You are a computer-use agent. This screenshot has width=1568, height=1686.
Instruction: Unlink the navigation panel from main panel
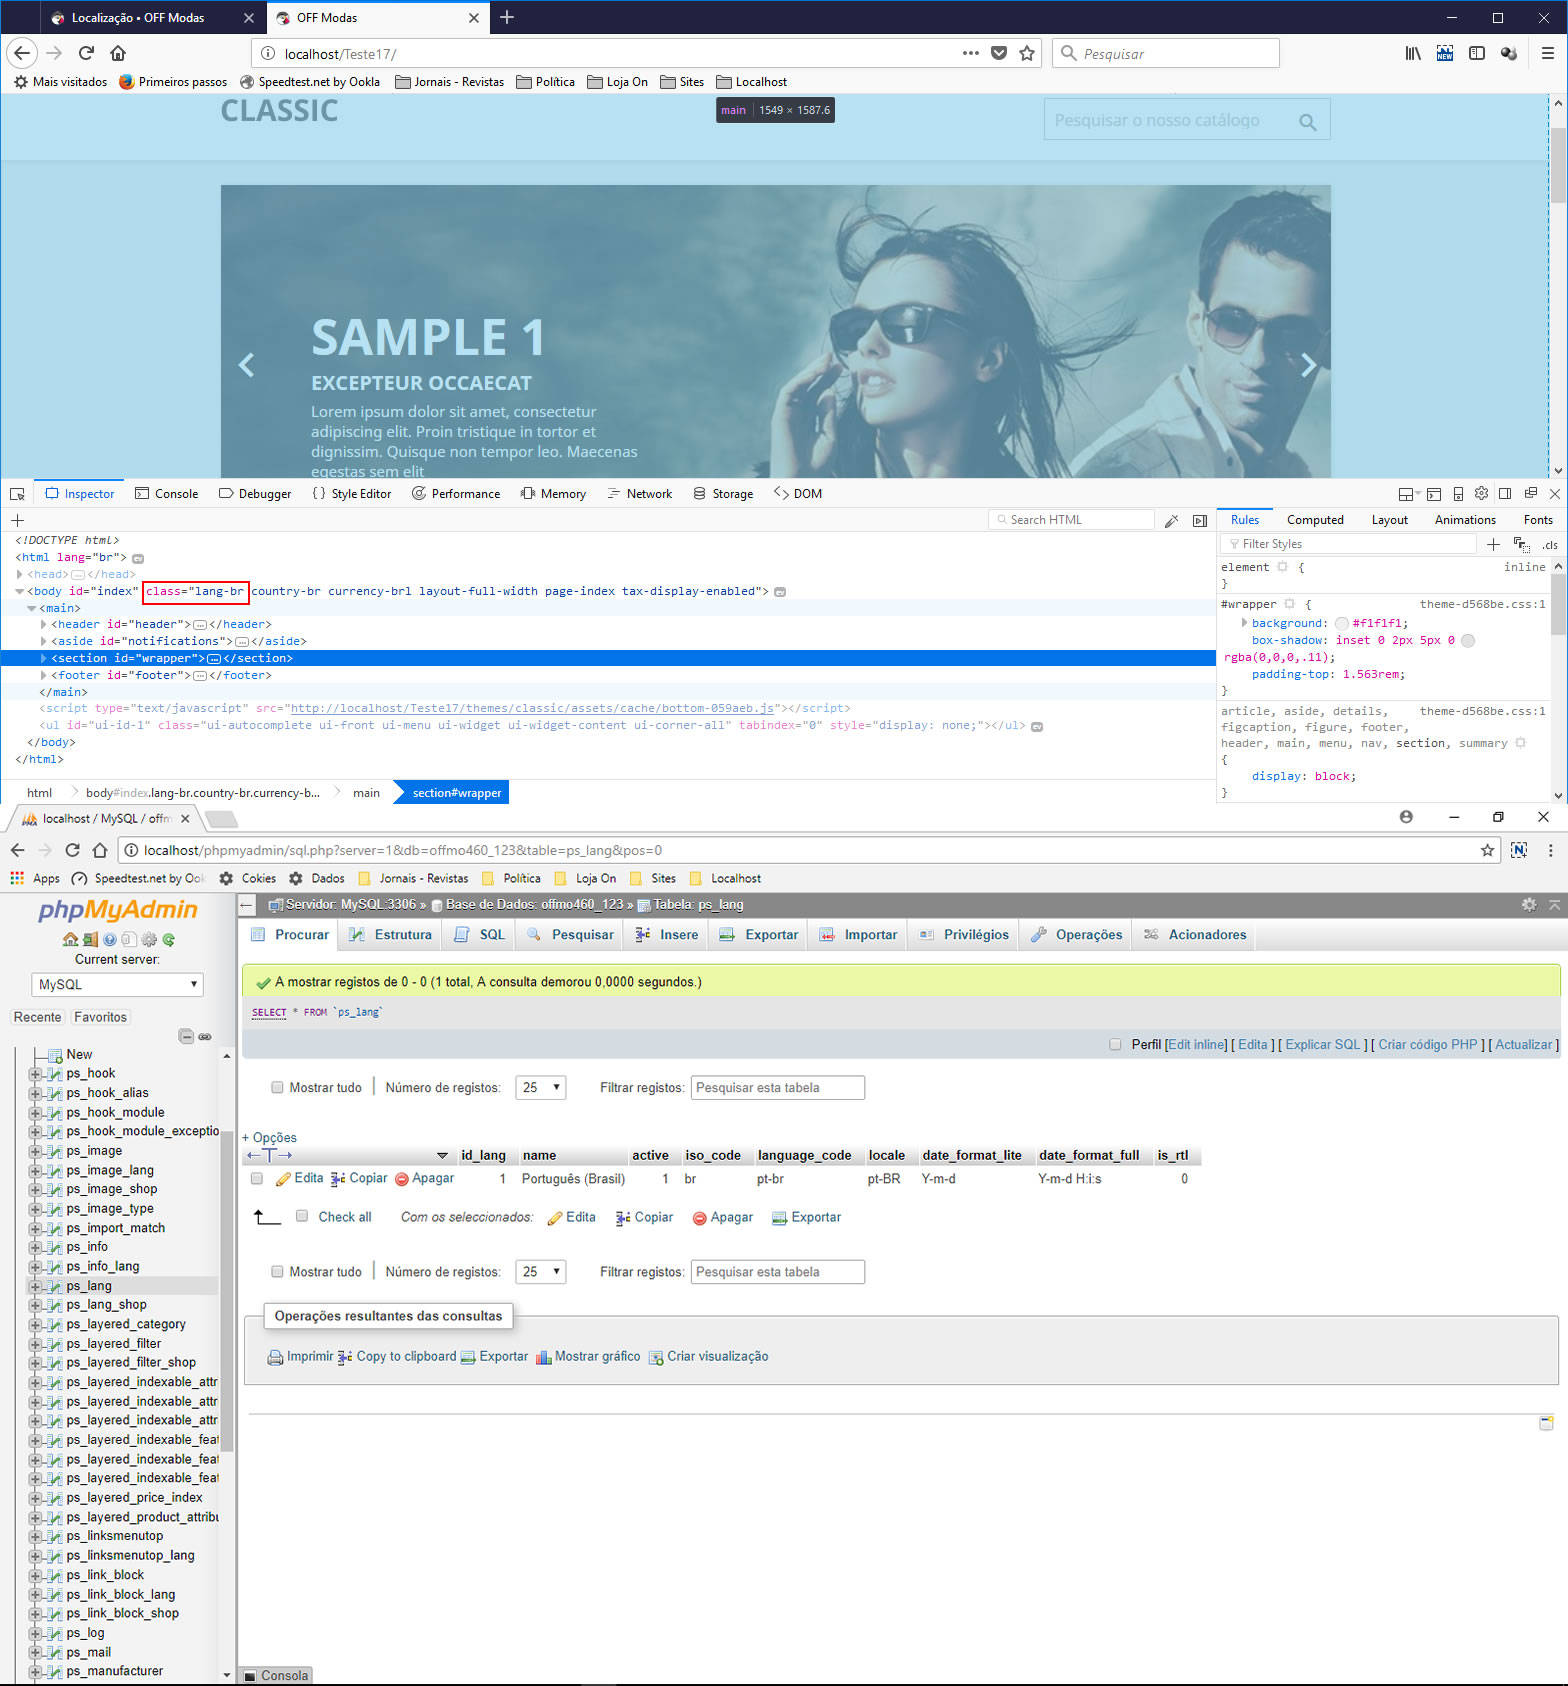(205, 1036)
